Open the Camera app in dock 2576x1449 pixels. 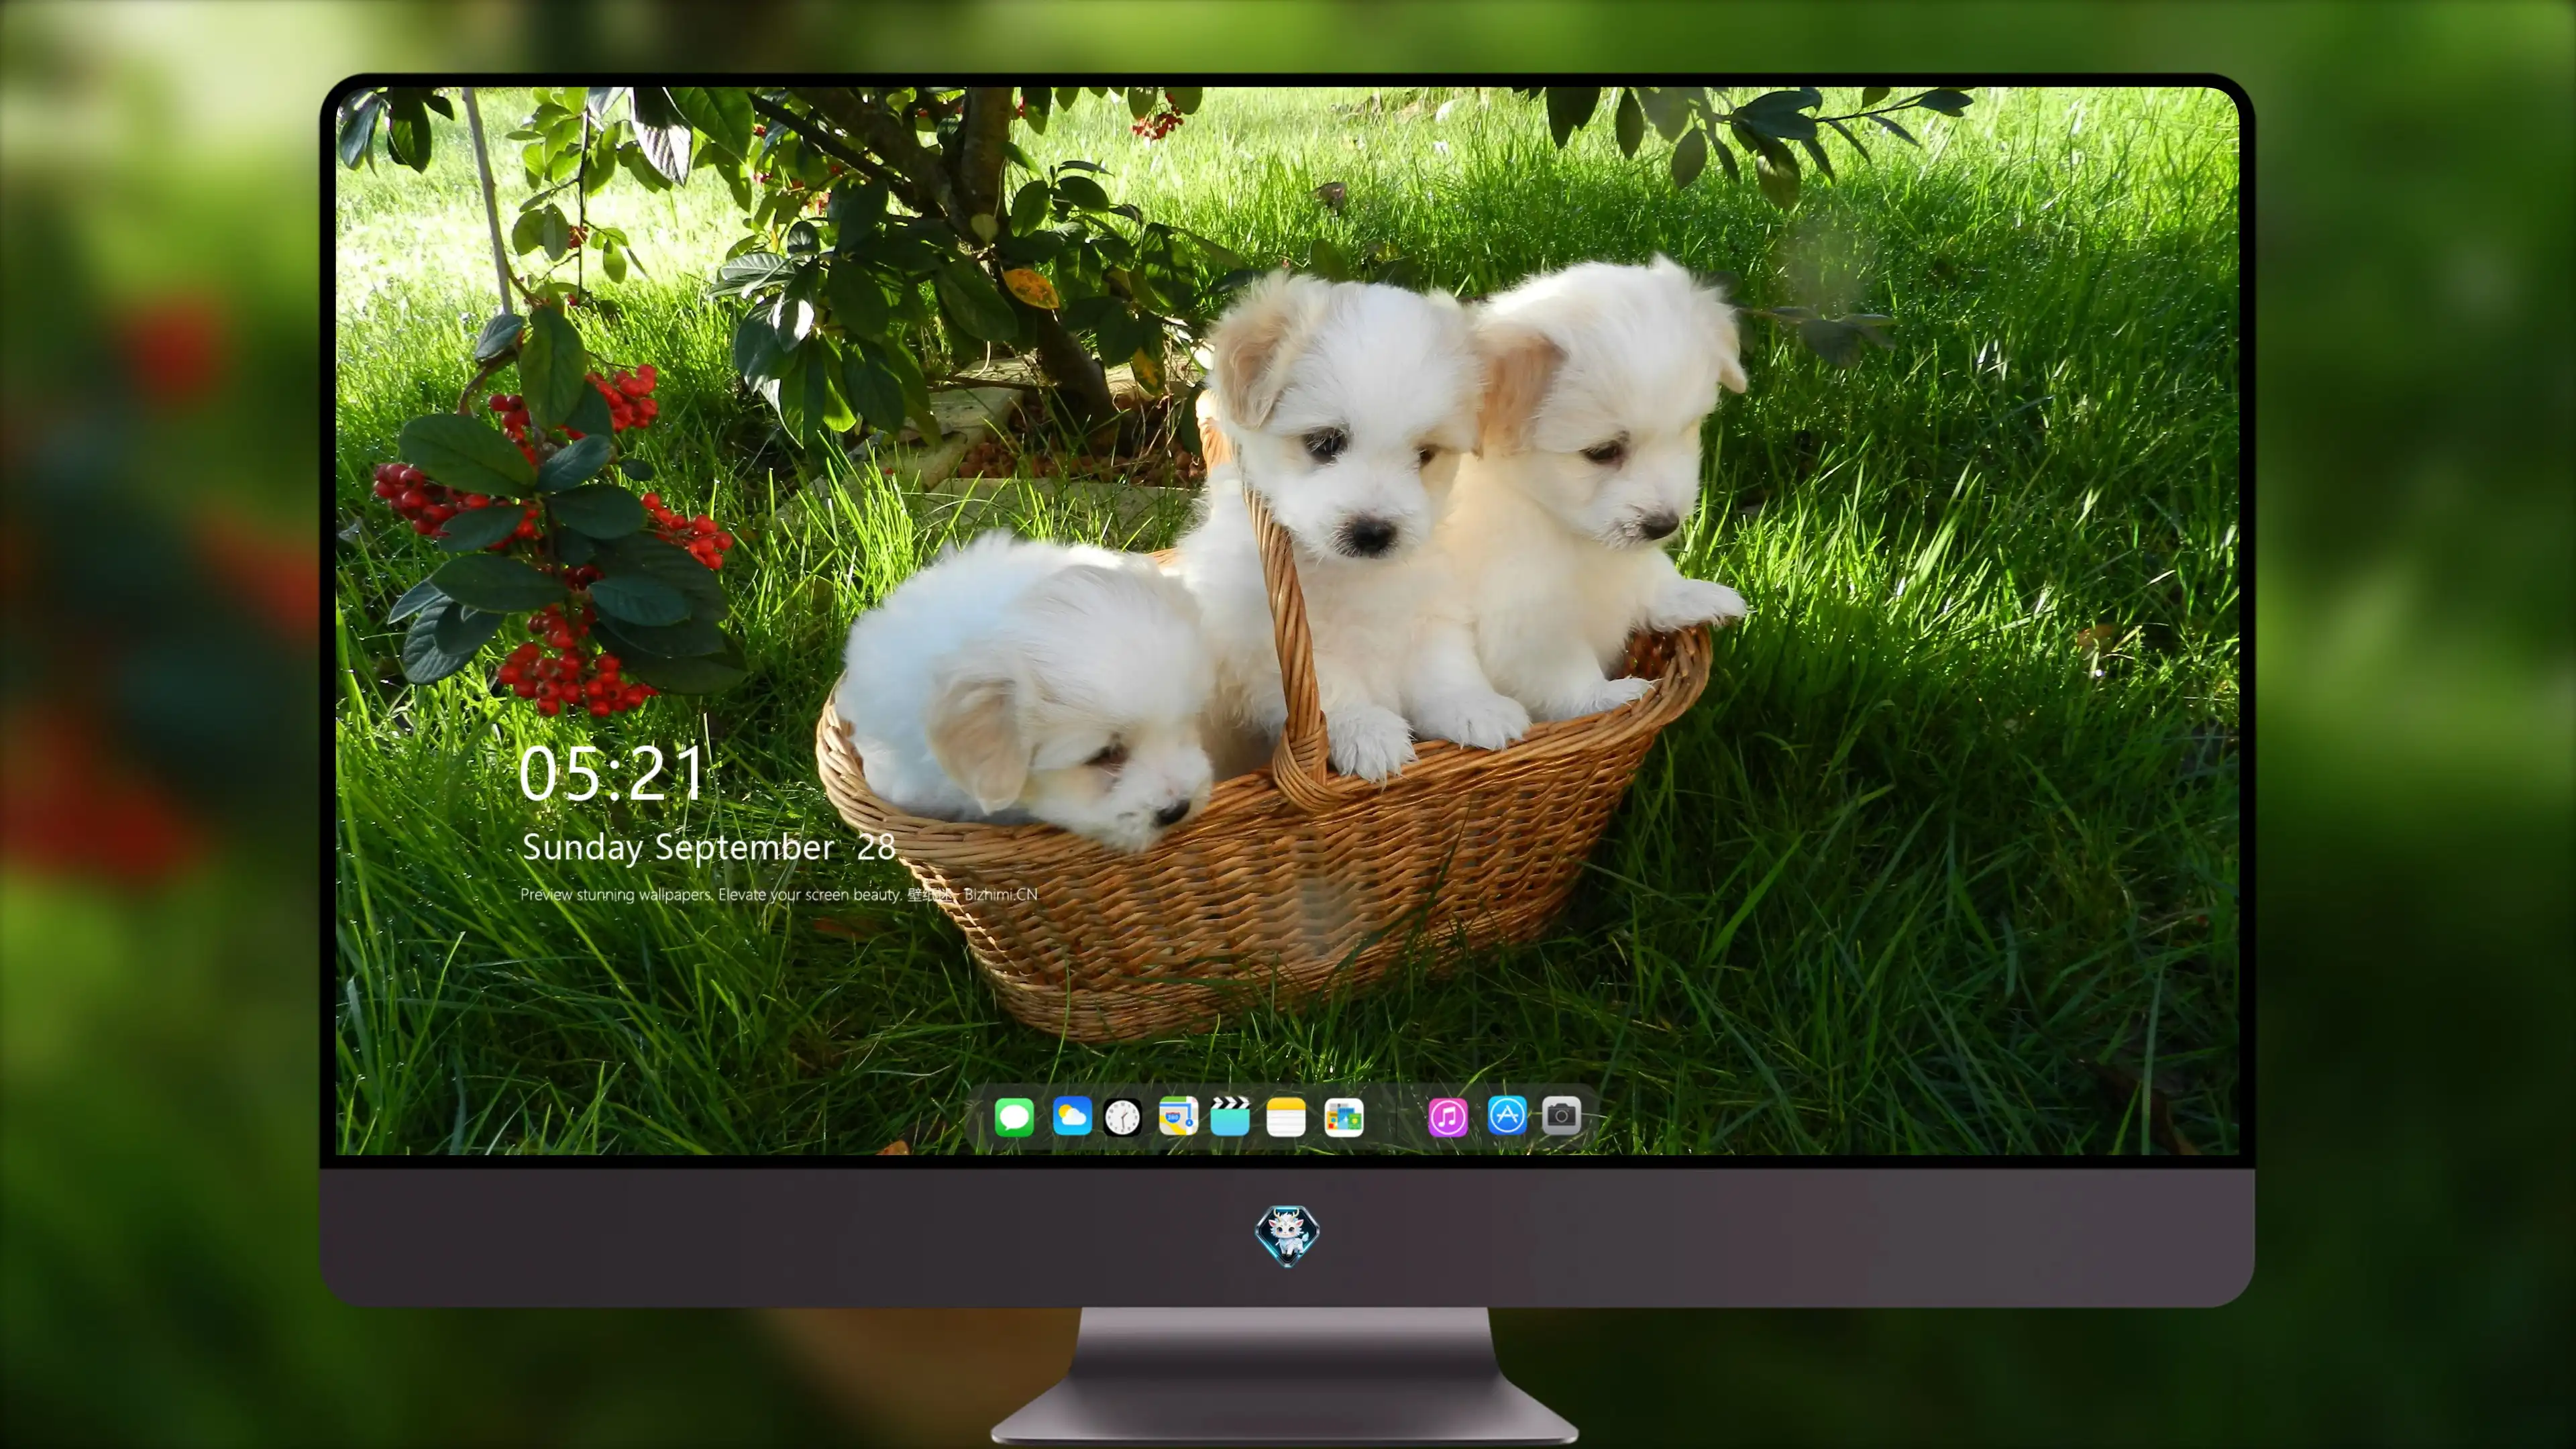(1561, 1115)
